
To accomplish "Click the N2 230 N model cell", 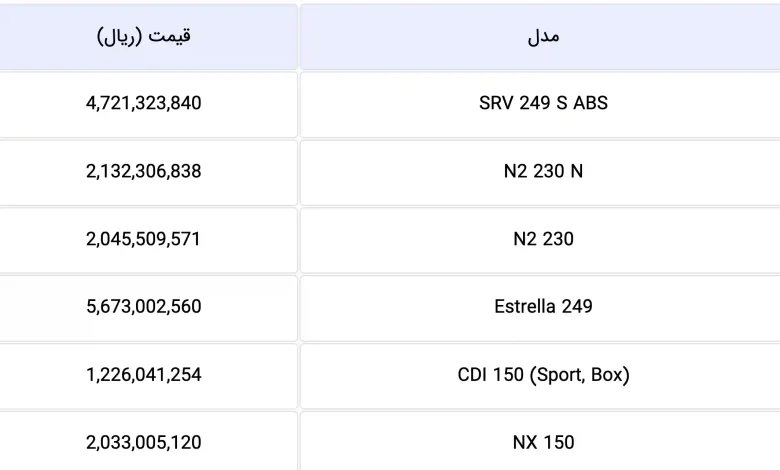I will click(540, 172).
